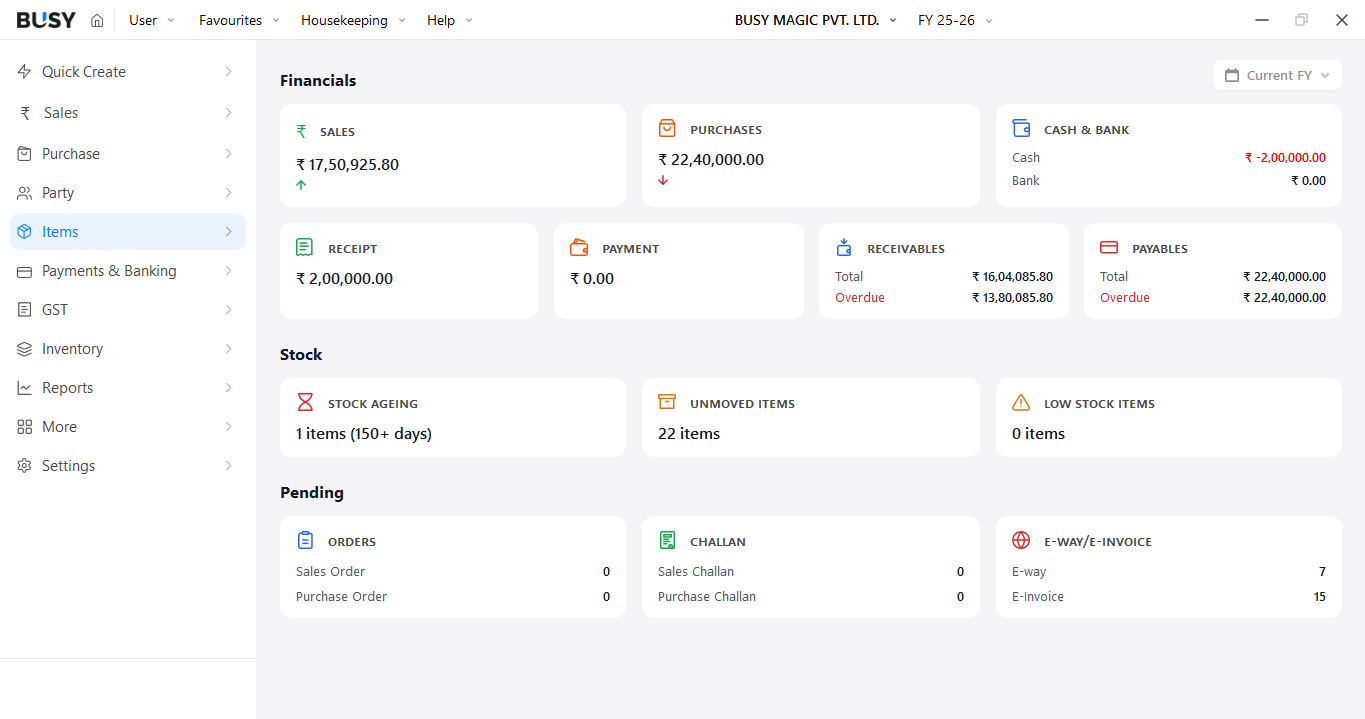Click the Receivables Overdue label
The height and width of the screenshot is (719, 1365).
tap(860, 298)
